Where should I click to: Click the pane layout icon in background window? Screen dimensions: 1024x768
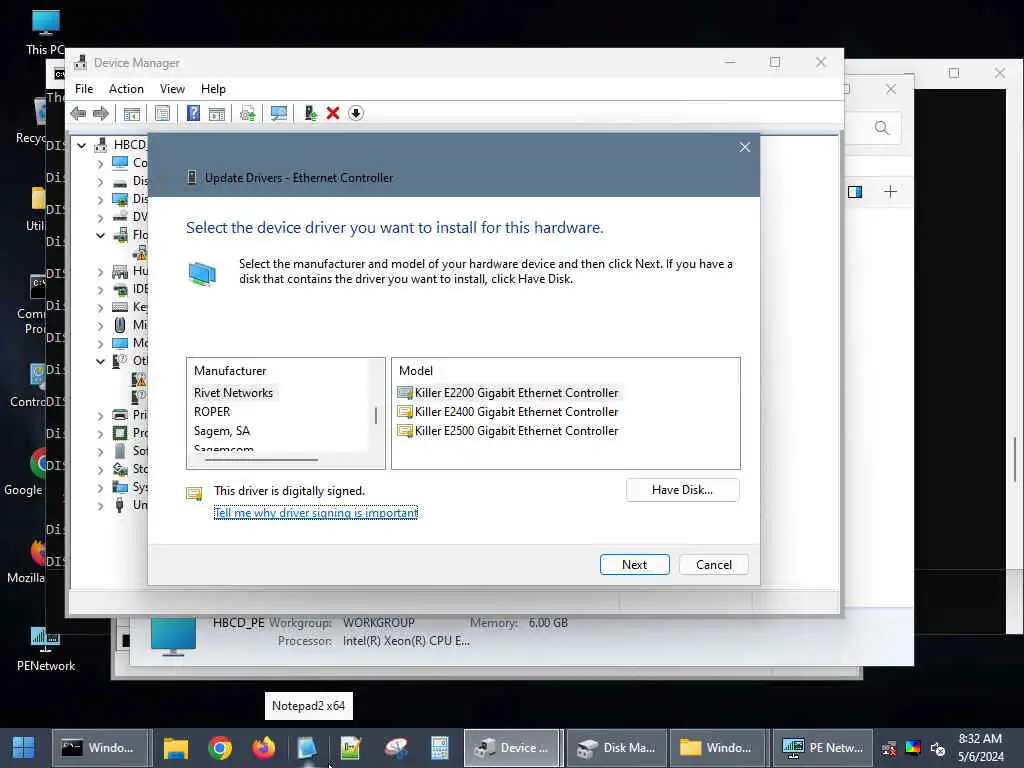[855, 191]
